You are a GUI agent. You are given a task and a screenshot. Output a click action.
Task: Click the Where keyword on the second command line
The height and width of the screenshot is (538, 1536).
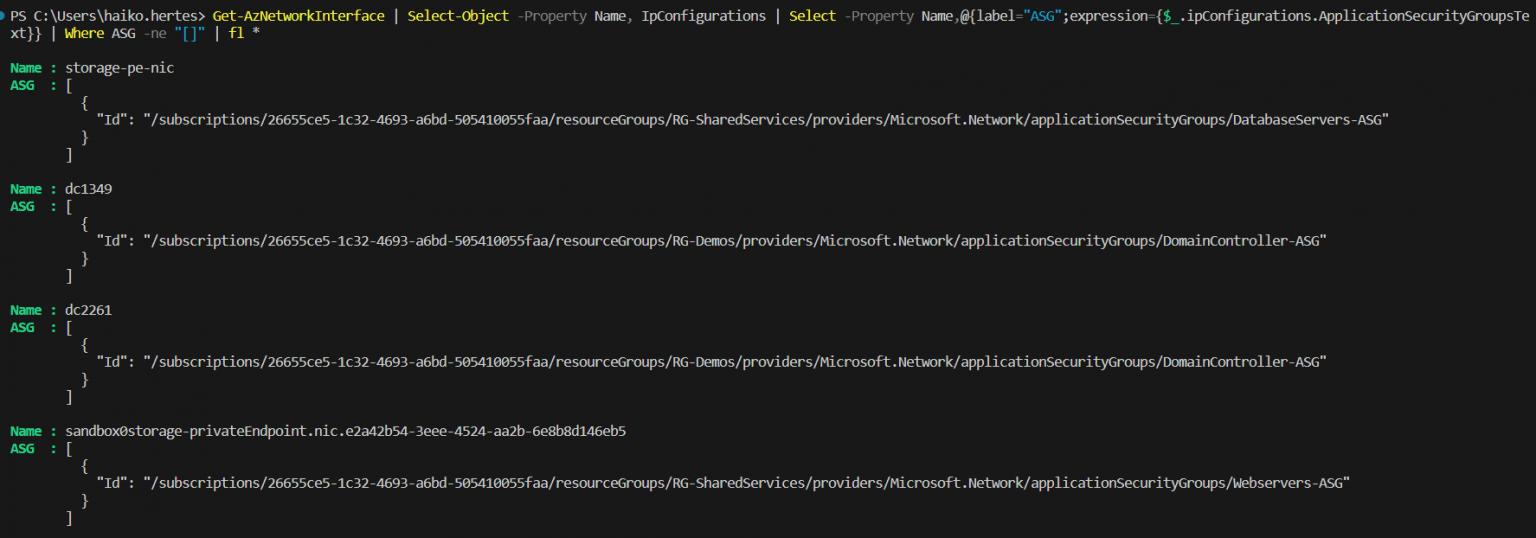tap(85, 33)
